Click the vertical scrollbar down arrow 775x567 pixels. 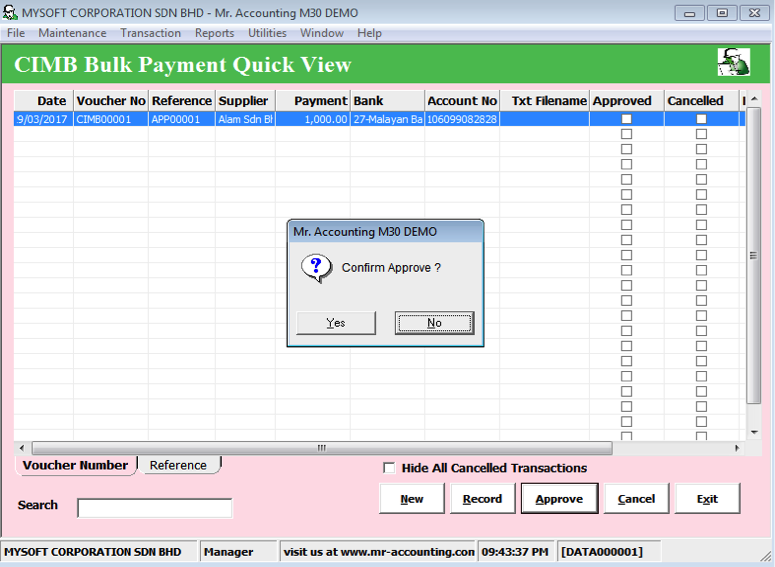754,432
